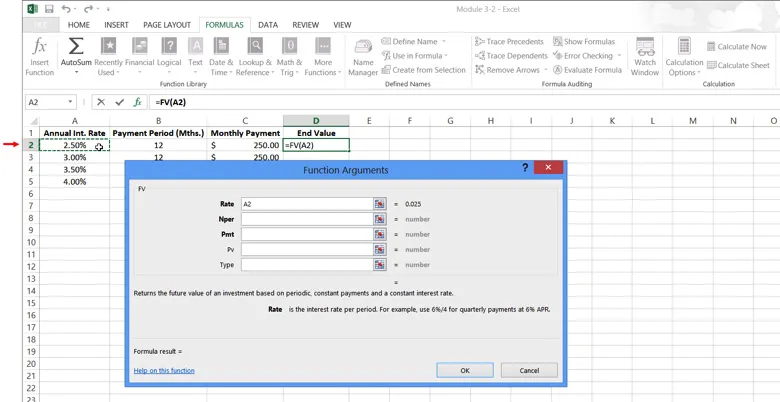The height and width of the screenshot is (402, 780).
Task: Switch to the DATA ribbon tab
Action: coord(268,25)
